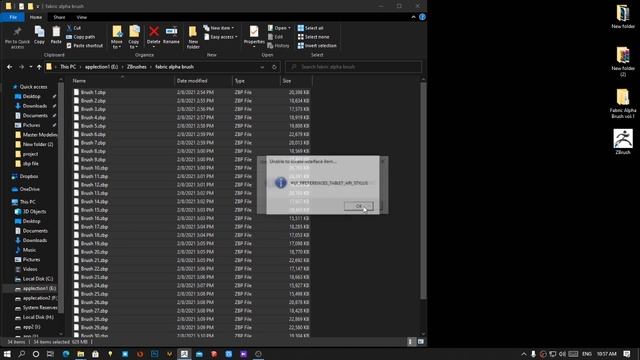Viewport: 640px width, 360px height.
Task: Click the taskbar Search icon
Action: [22, 354]
